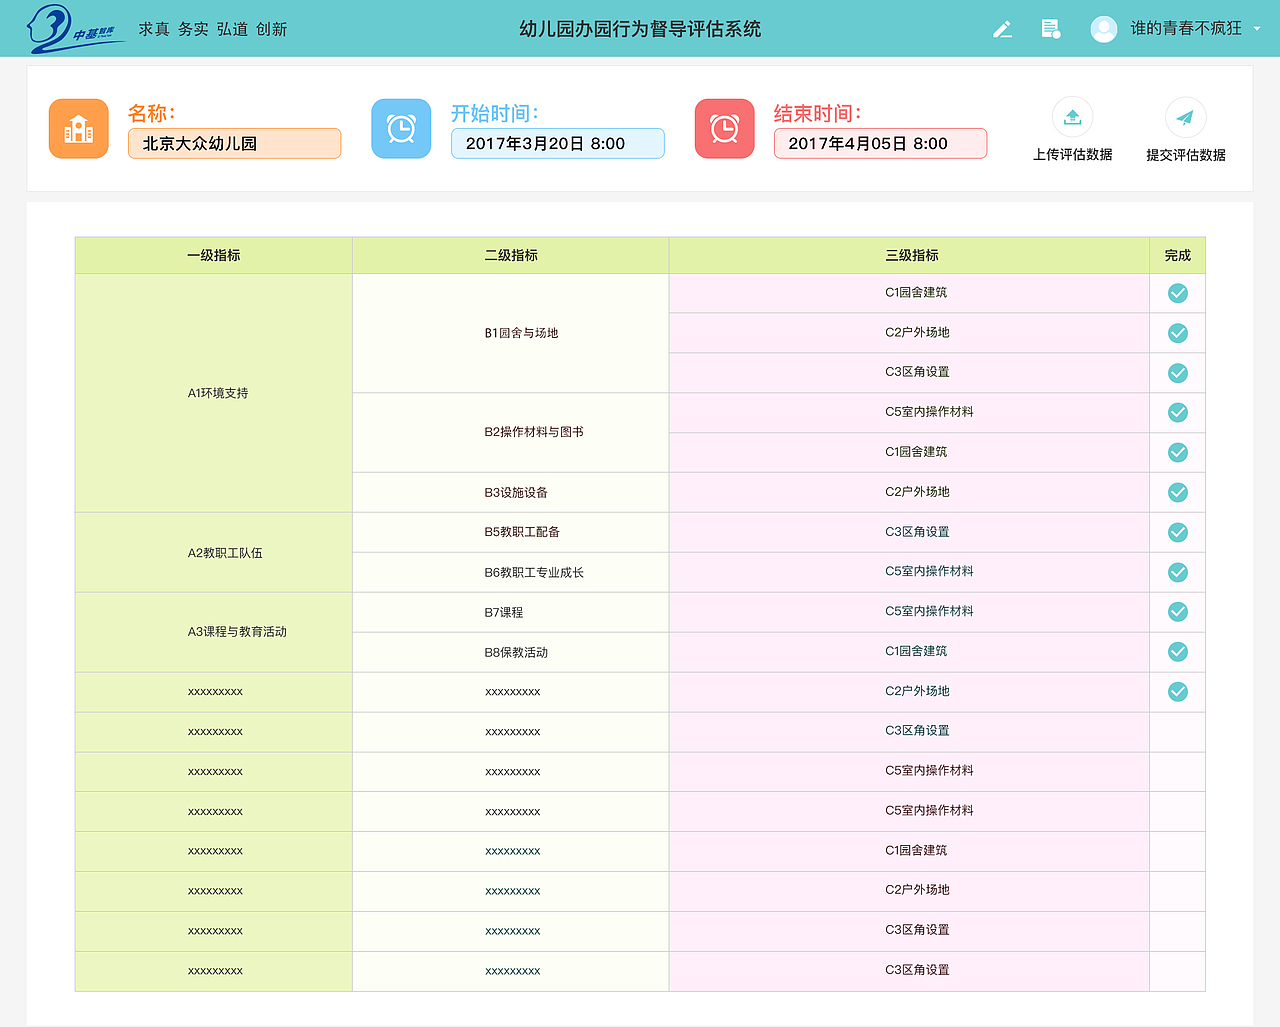The image size is (1280, 1027).
Task: Click the upload icon above 上传评估数据
Action: coord(1072,116)
